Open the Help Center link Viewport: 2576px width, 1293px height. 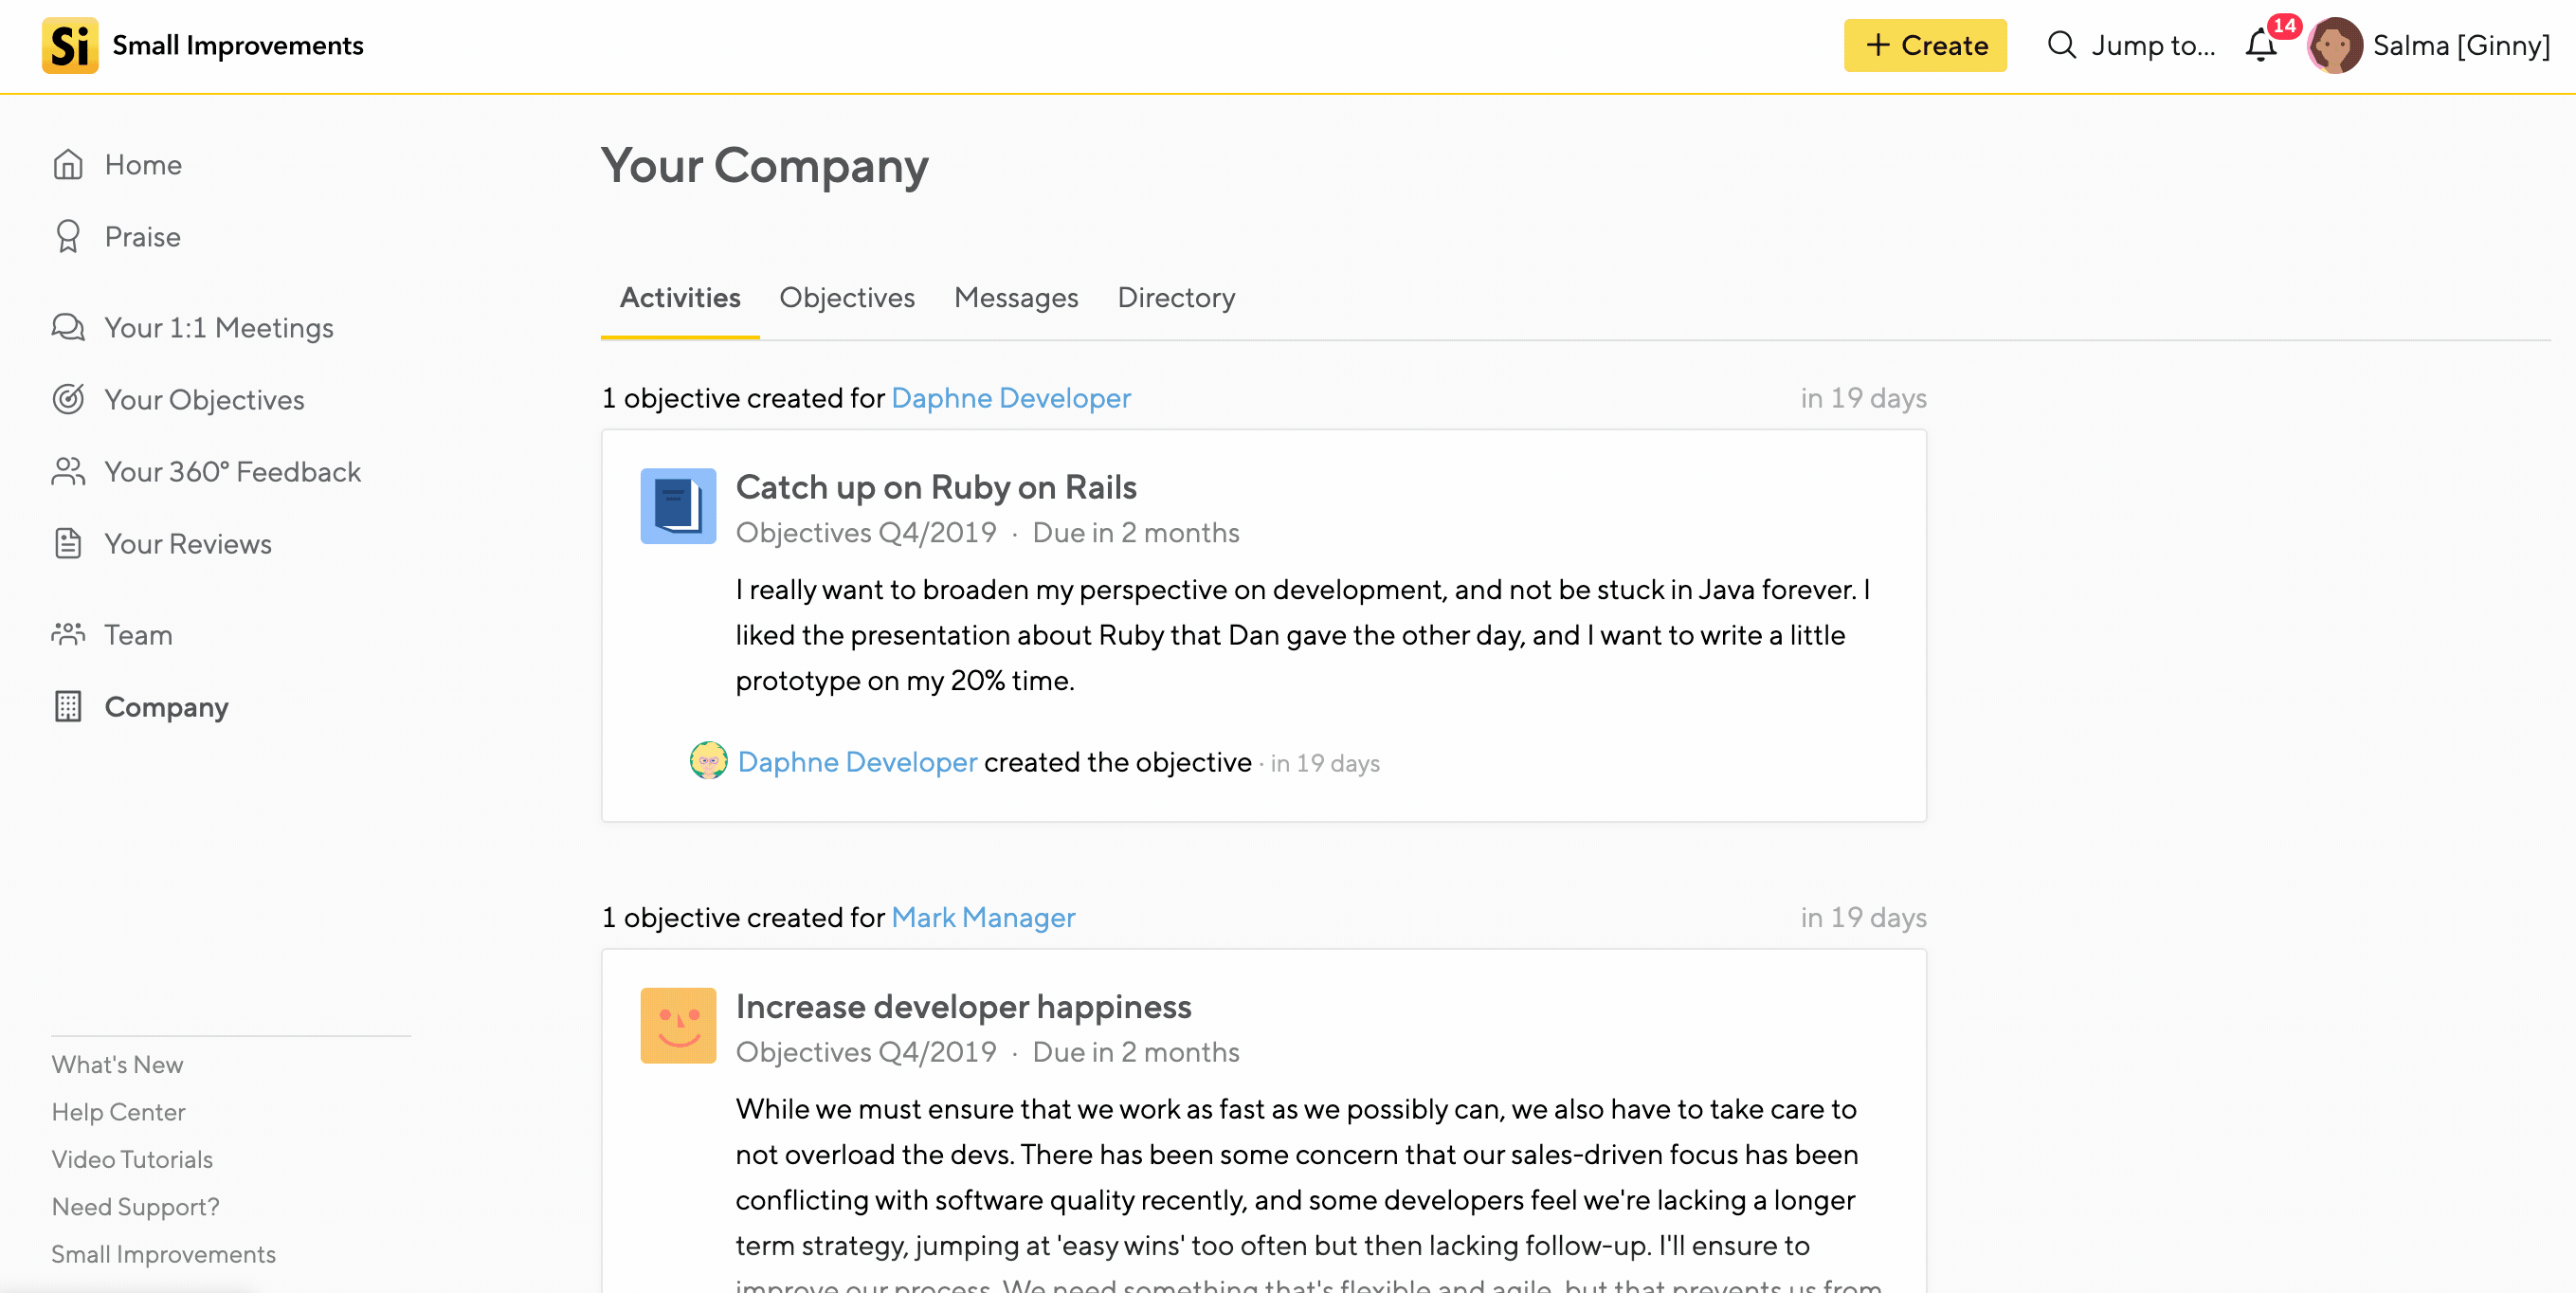point(118,1112)
